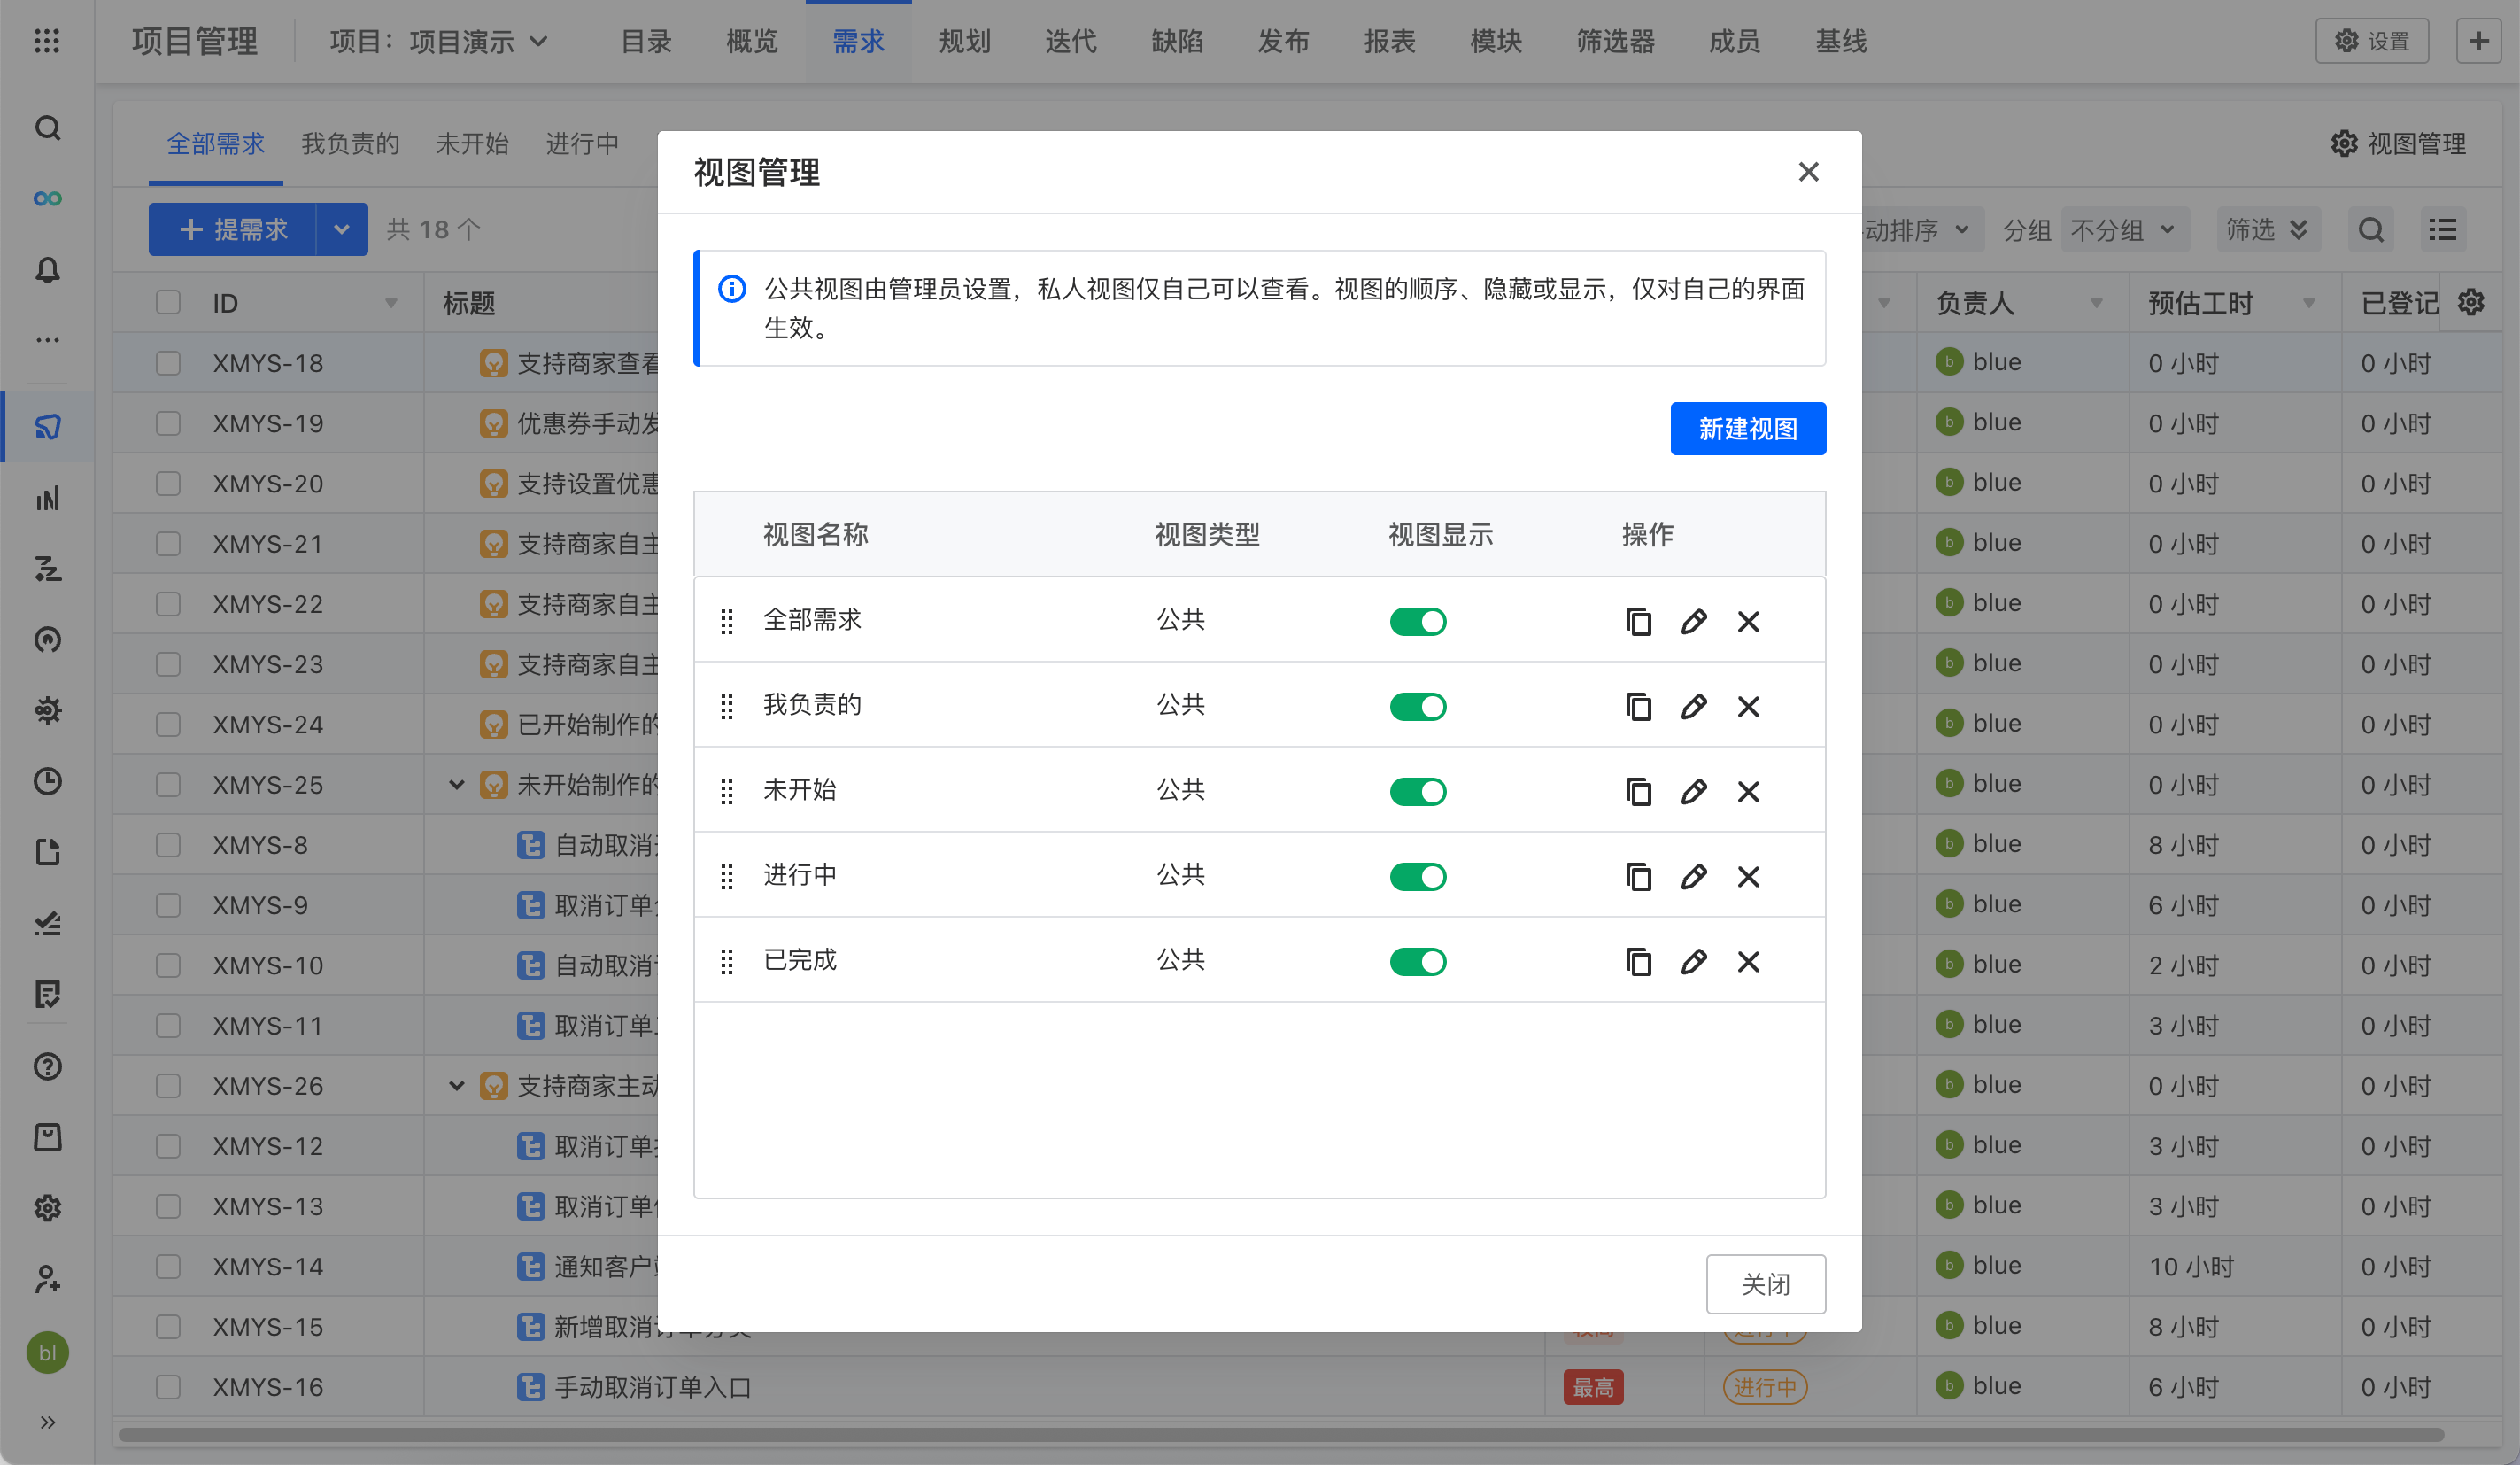Delete the 全部需求 view
Viewport: 2520px width, 1465px height.
pos(1748,621)
